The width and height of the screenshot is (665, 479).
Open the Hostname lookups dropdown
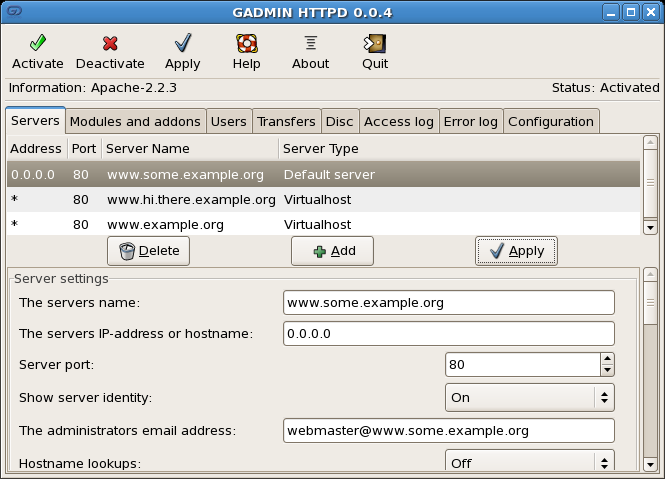tap(529, 463)
